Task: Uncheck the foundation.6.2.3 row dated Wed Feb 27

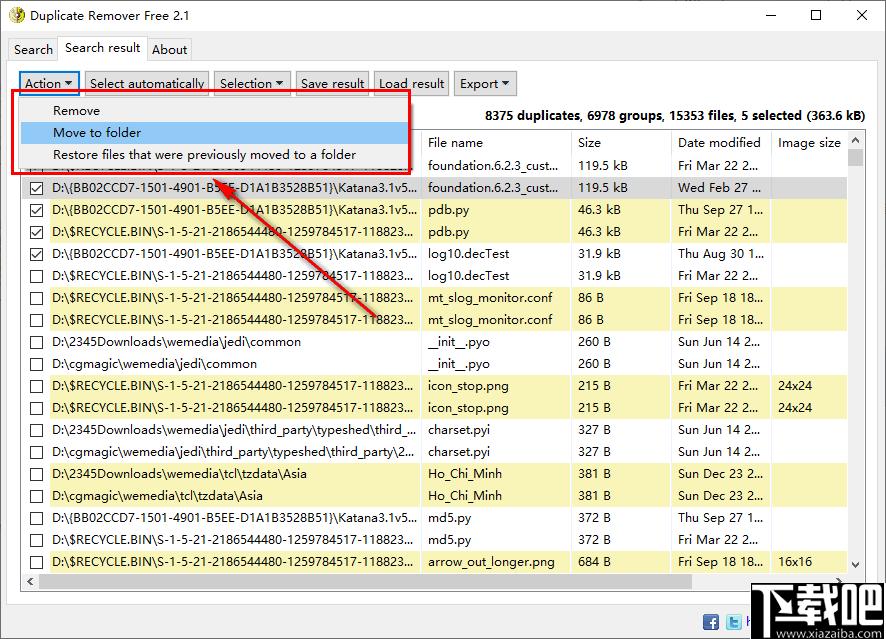Action: point(36,188)
